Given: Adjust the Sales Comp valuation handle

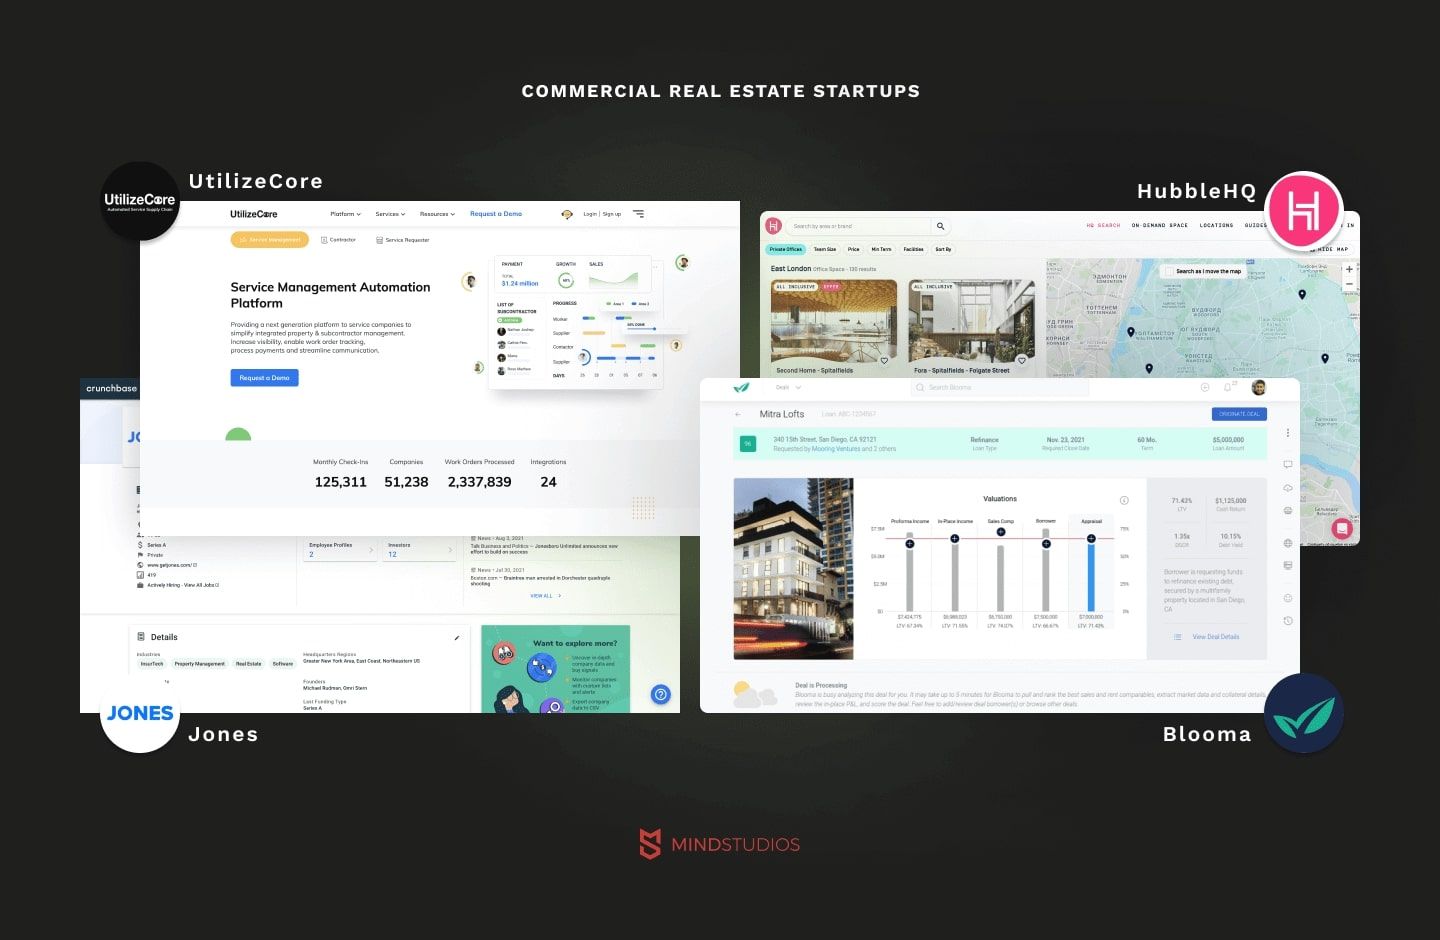Looking at the screenshot, I should [x=1001, y=532].
